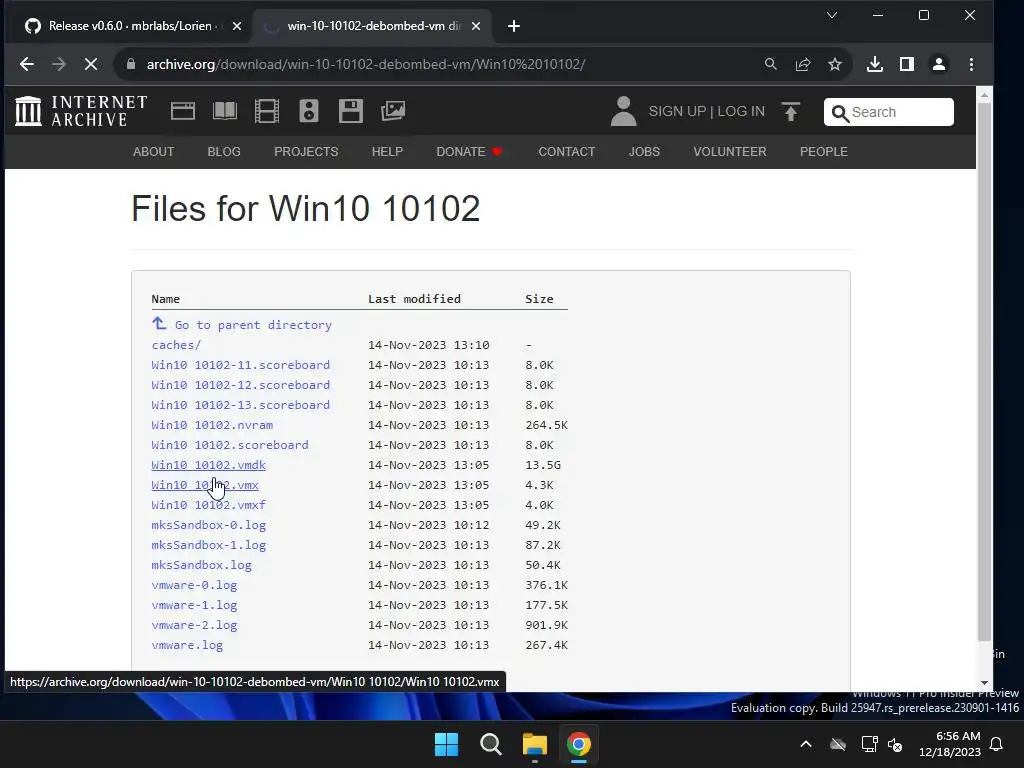The image size is (1024, 768).
Task: Click the zoom magnifier icon in the address bar
Action: 771,64
